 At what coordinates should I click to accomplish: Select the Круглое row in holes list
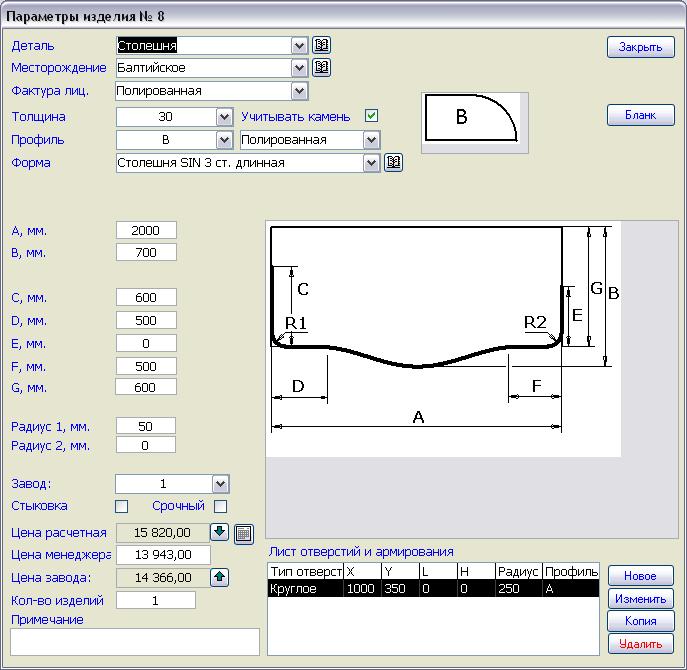433,588
